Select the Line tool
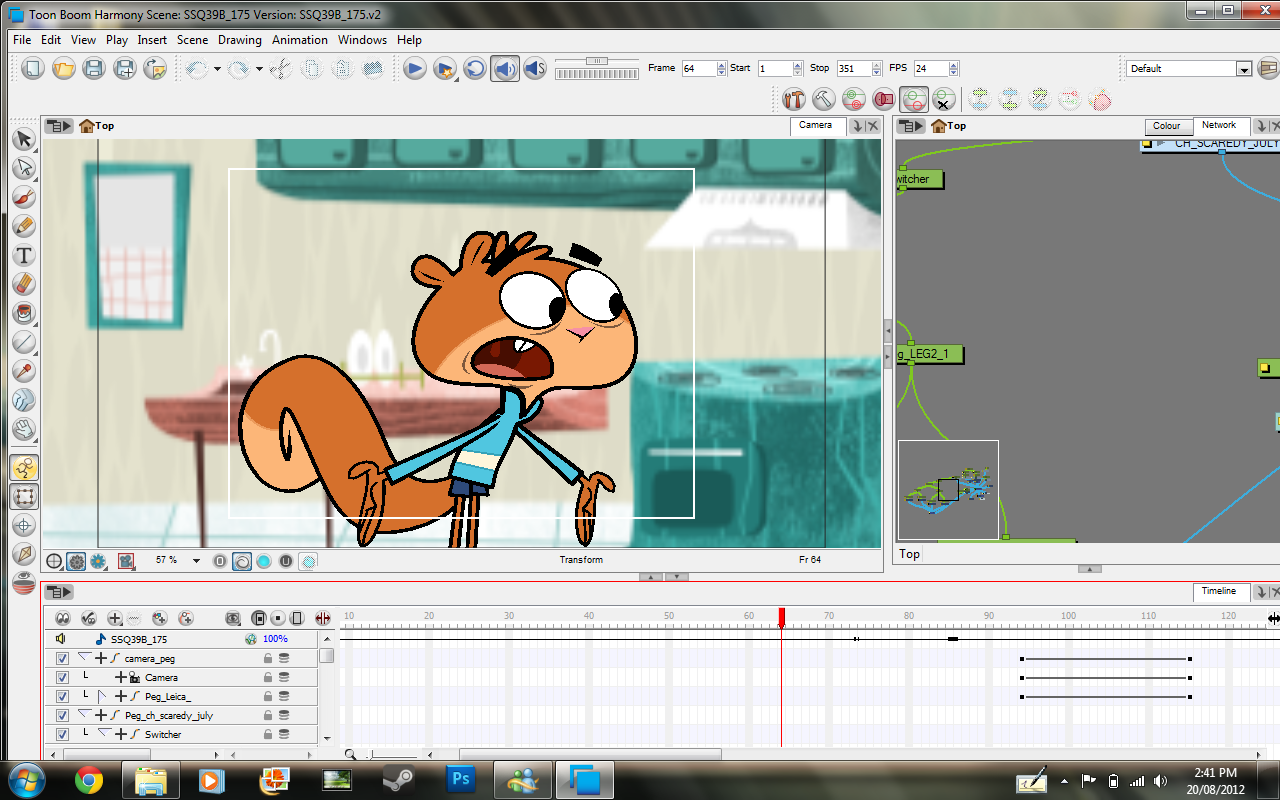 pos(24,343)
